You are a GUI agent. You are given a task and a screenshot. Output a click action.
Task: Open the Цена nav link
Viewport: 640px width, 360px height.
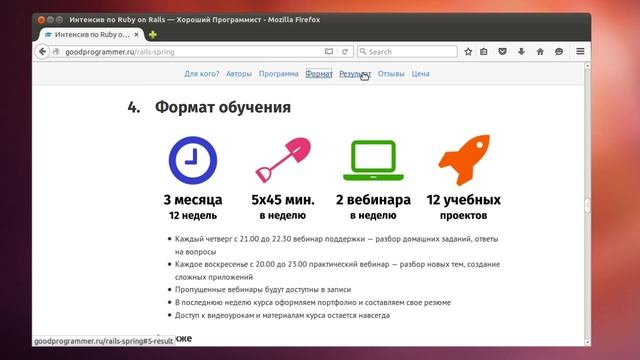pyautogui.click(x=420, y=74)
